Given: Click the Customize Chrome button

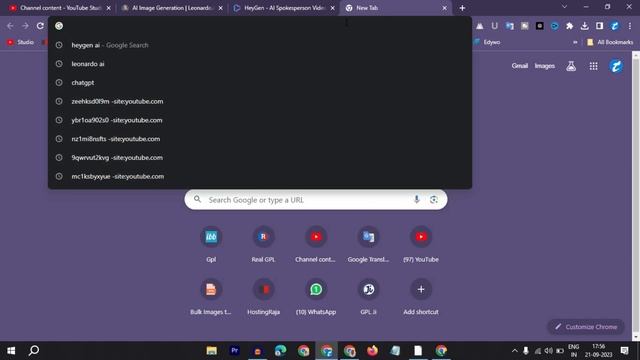Looking at the screenshot, I should [586, 327].
